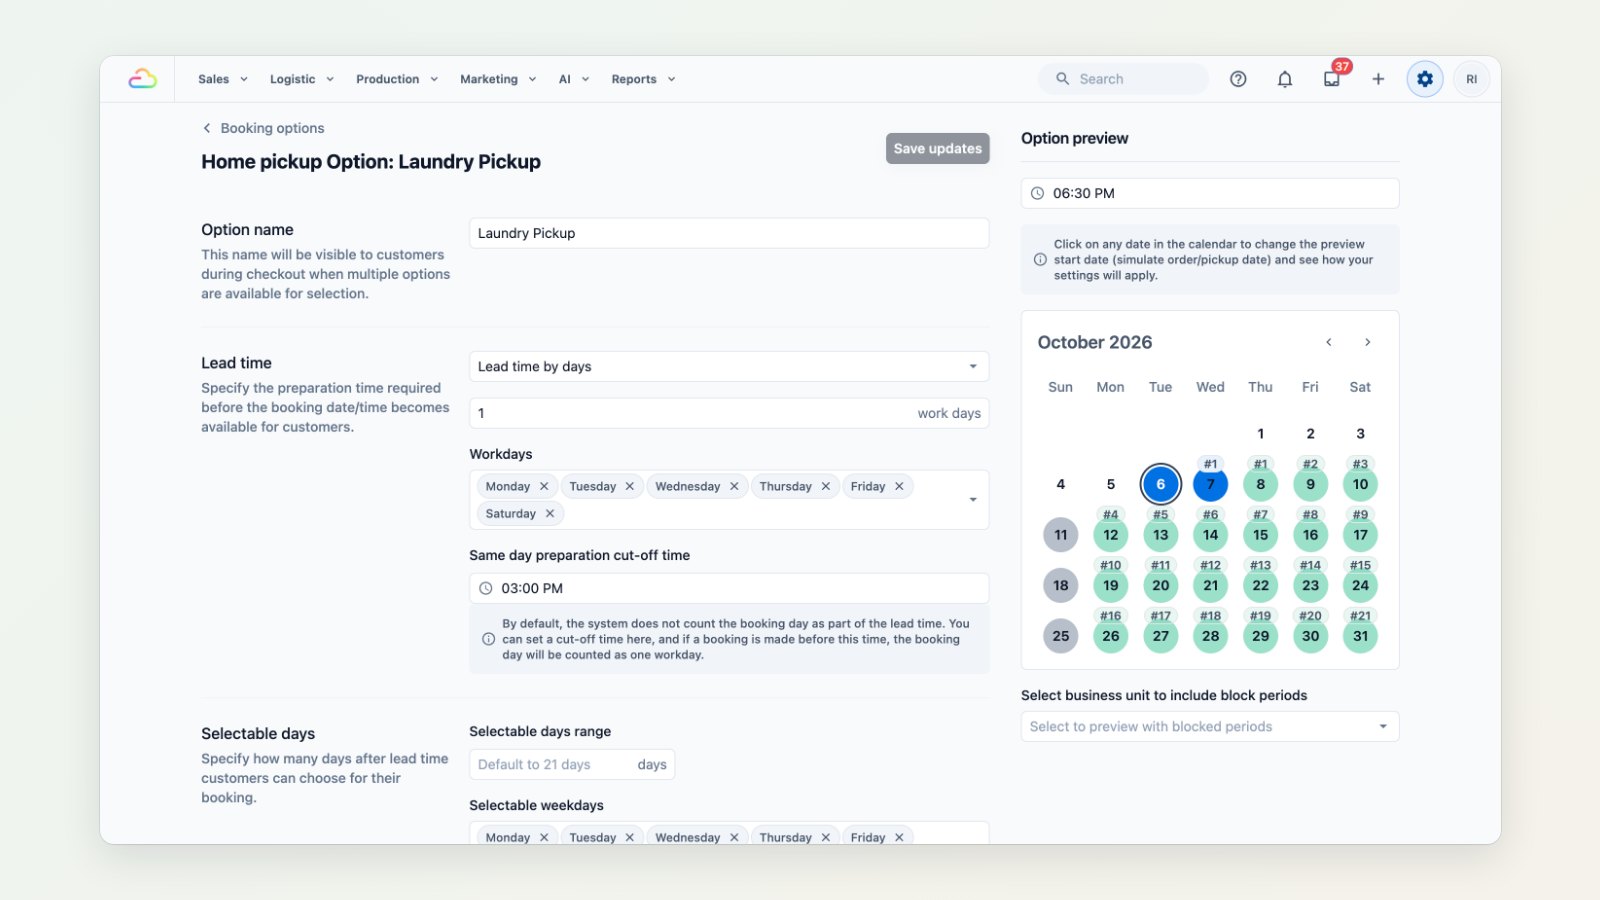The height and width of the screenshot is (900, 1600).
Task: Open the help question mark icon
Action: tap(1238, 79)
